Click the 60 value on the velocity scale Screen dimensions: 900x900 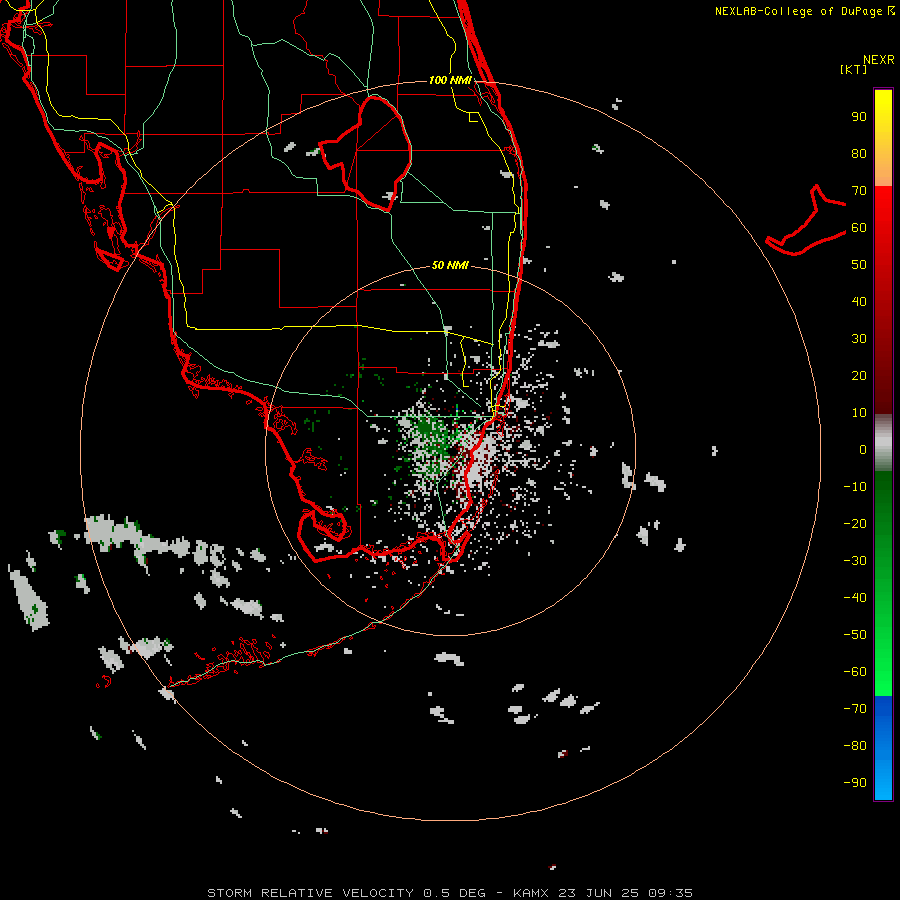859,228
